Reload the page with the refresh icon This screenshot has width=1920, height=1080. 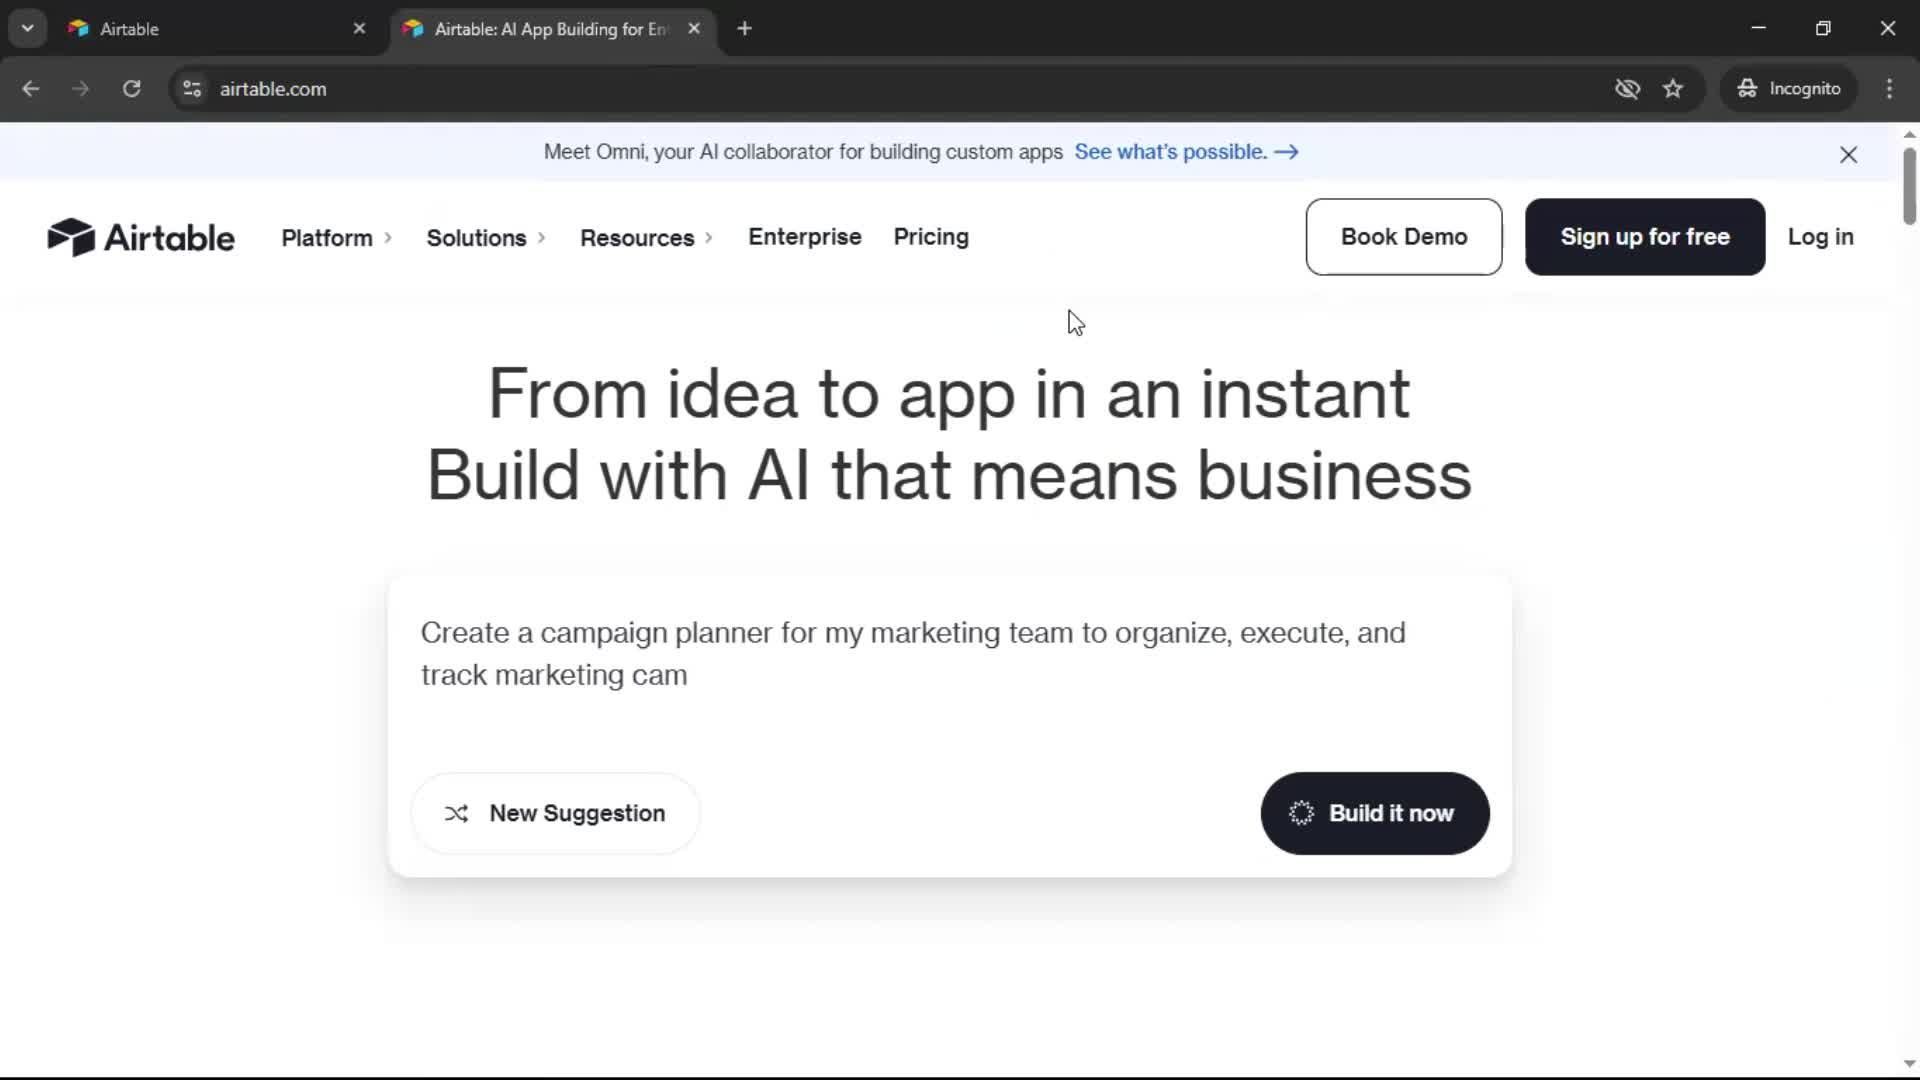(131, 89)
